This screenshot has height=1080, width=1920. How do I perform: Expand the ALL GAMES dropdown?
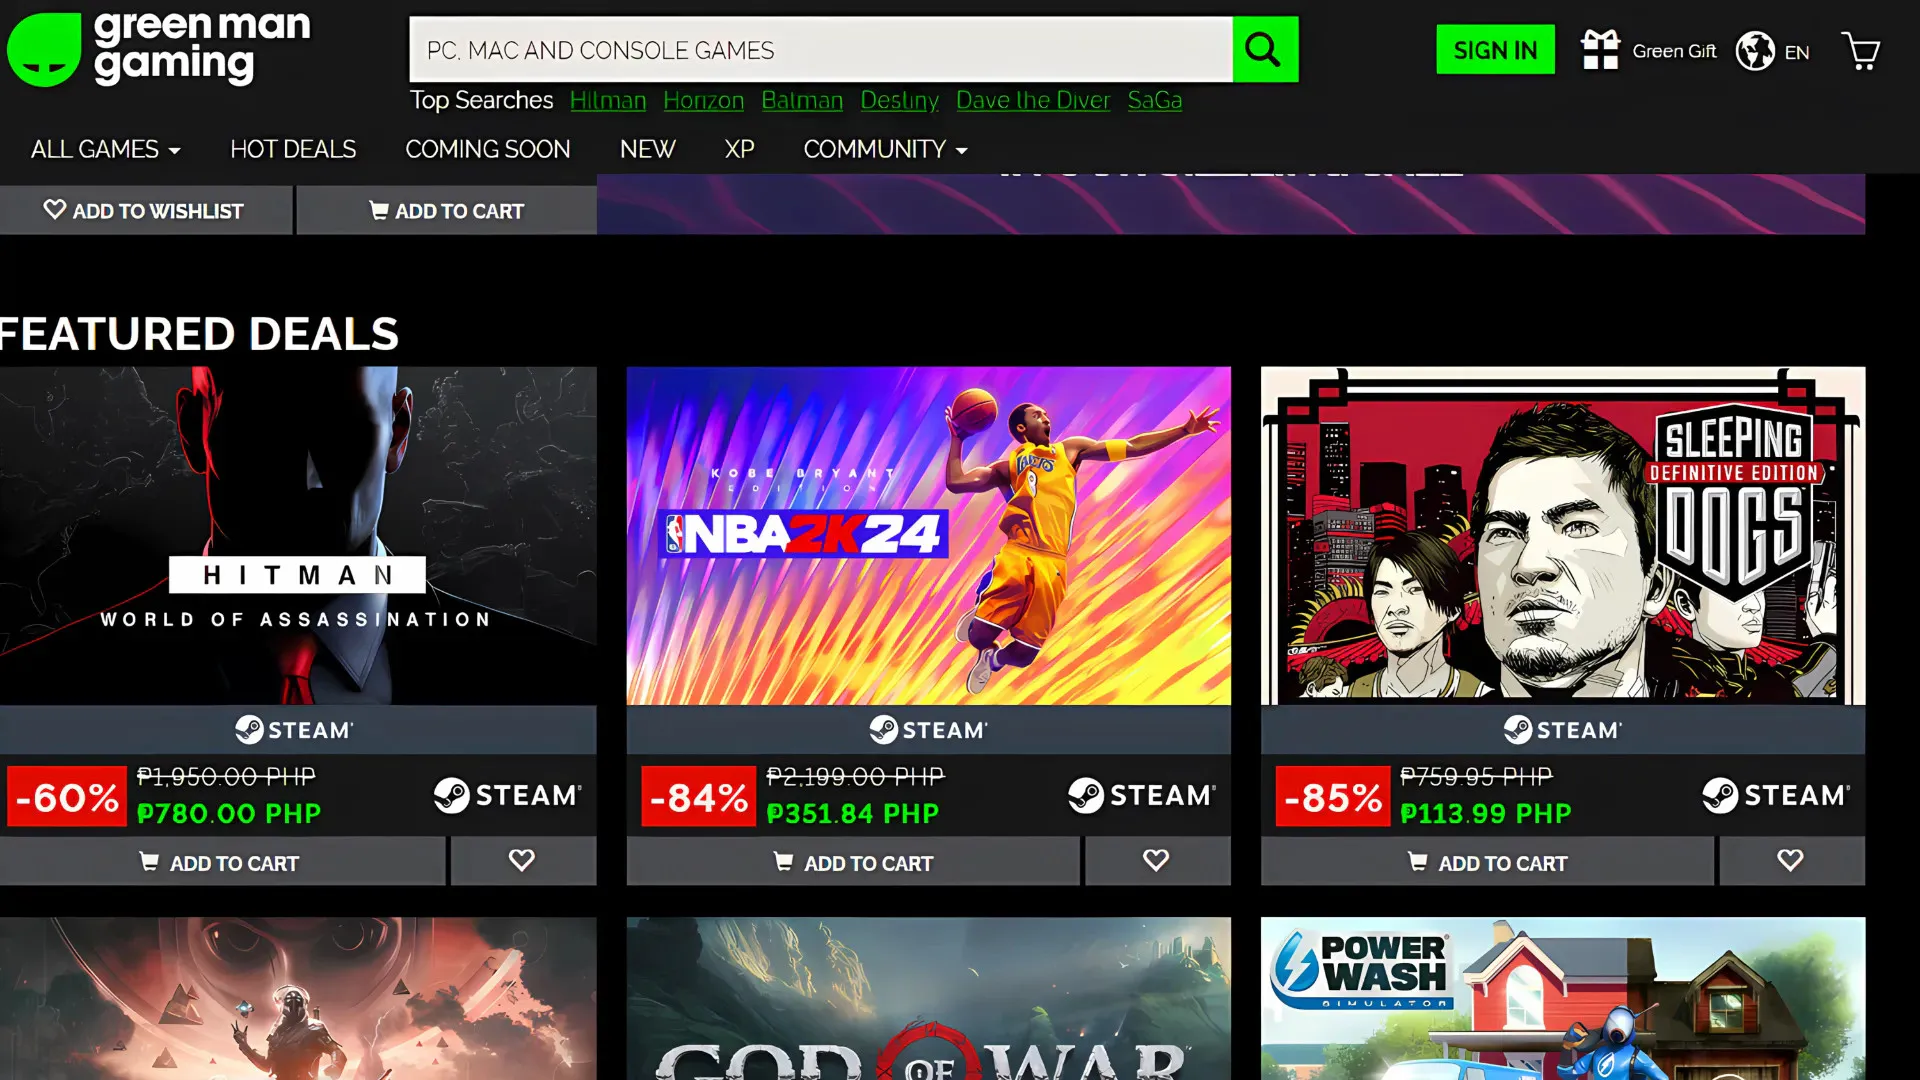(x=105, y=150)
